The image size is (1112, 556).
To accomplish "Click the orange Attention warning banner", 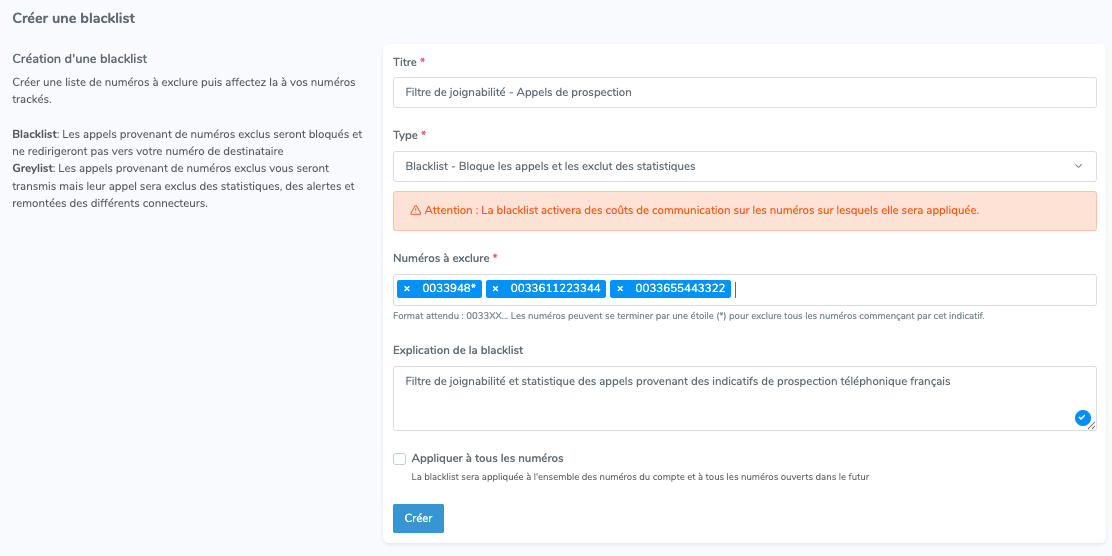I will pyautogui.click(x=745, y=211).
